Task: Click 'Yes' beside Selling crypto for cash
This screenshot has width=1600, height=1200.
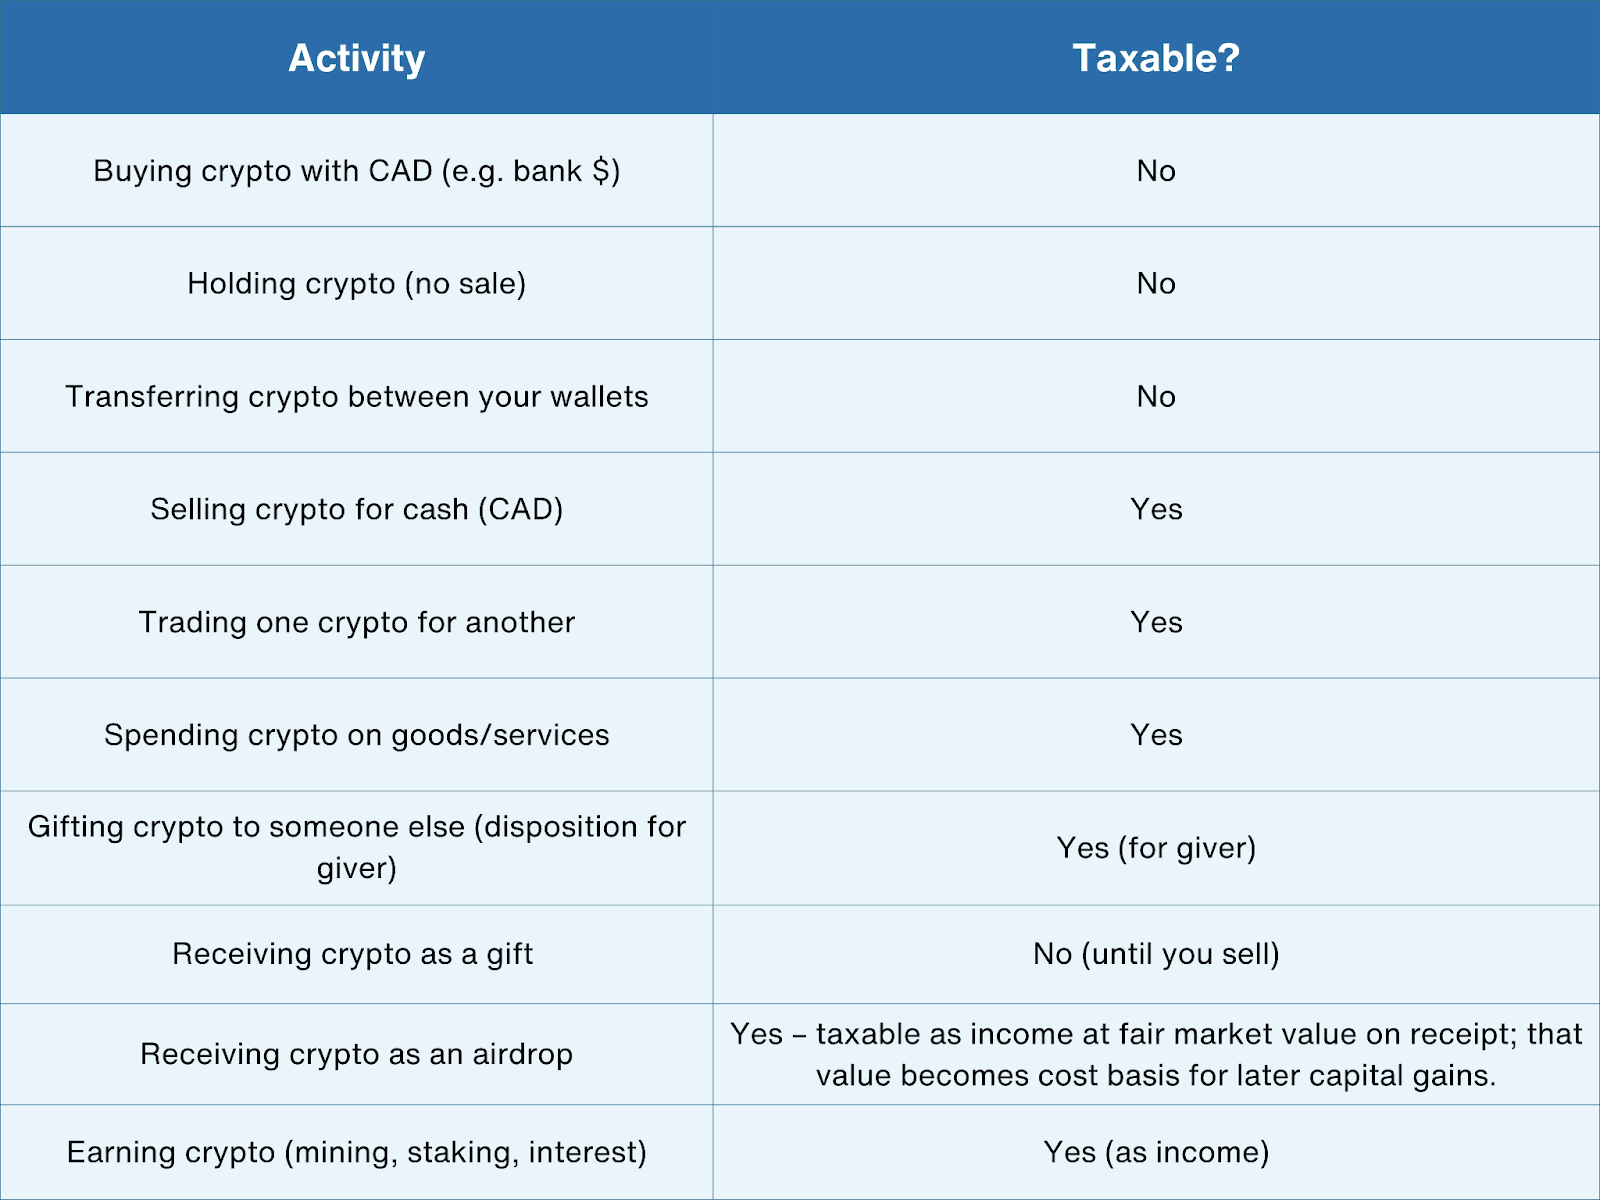Action: pyautogui.click(x=1156, y=510)
